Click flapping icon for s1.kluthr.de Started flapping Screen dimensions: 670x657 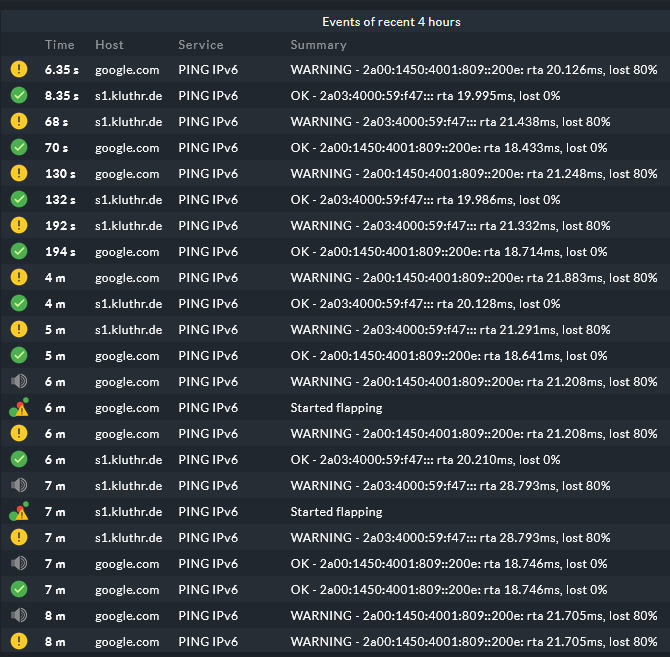(19, 511)
